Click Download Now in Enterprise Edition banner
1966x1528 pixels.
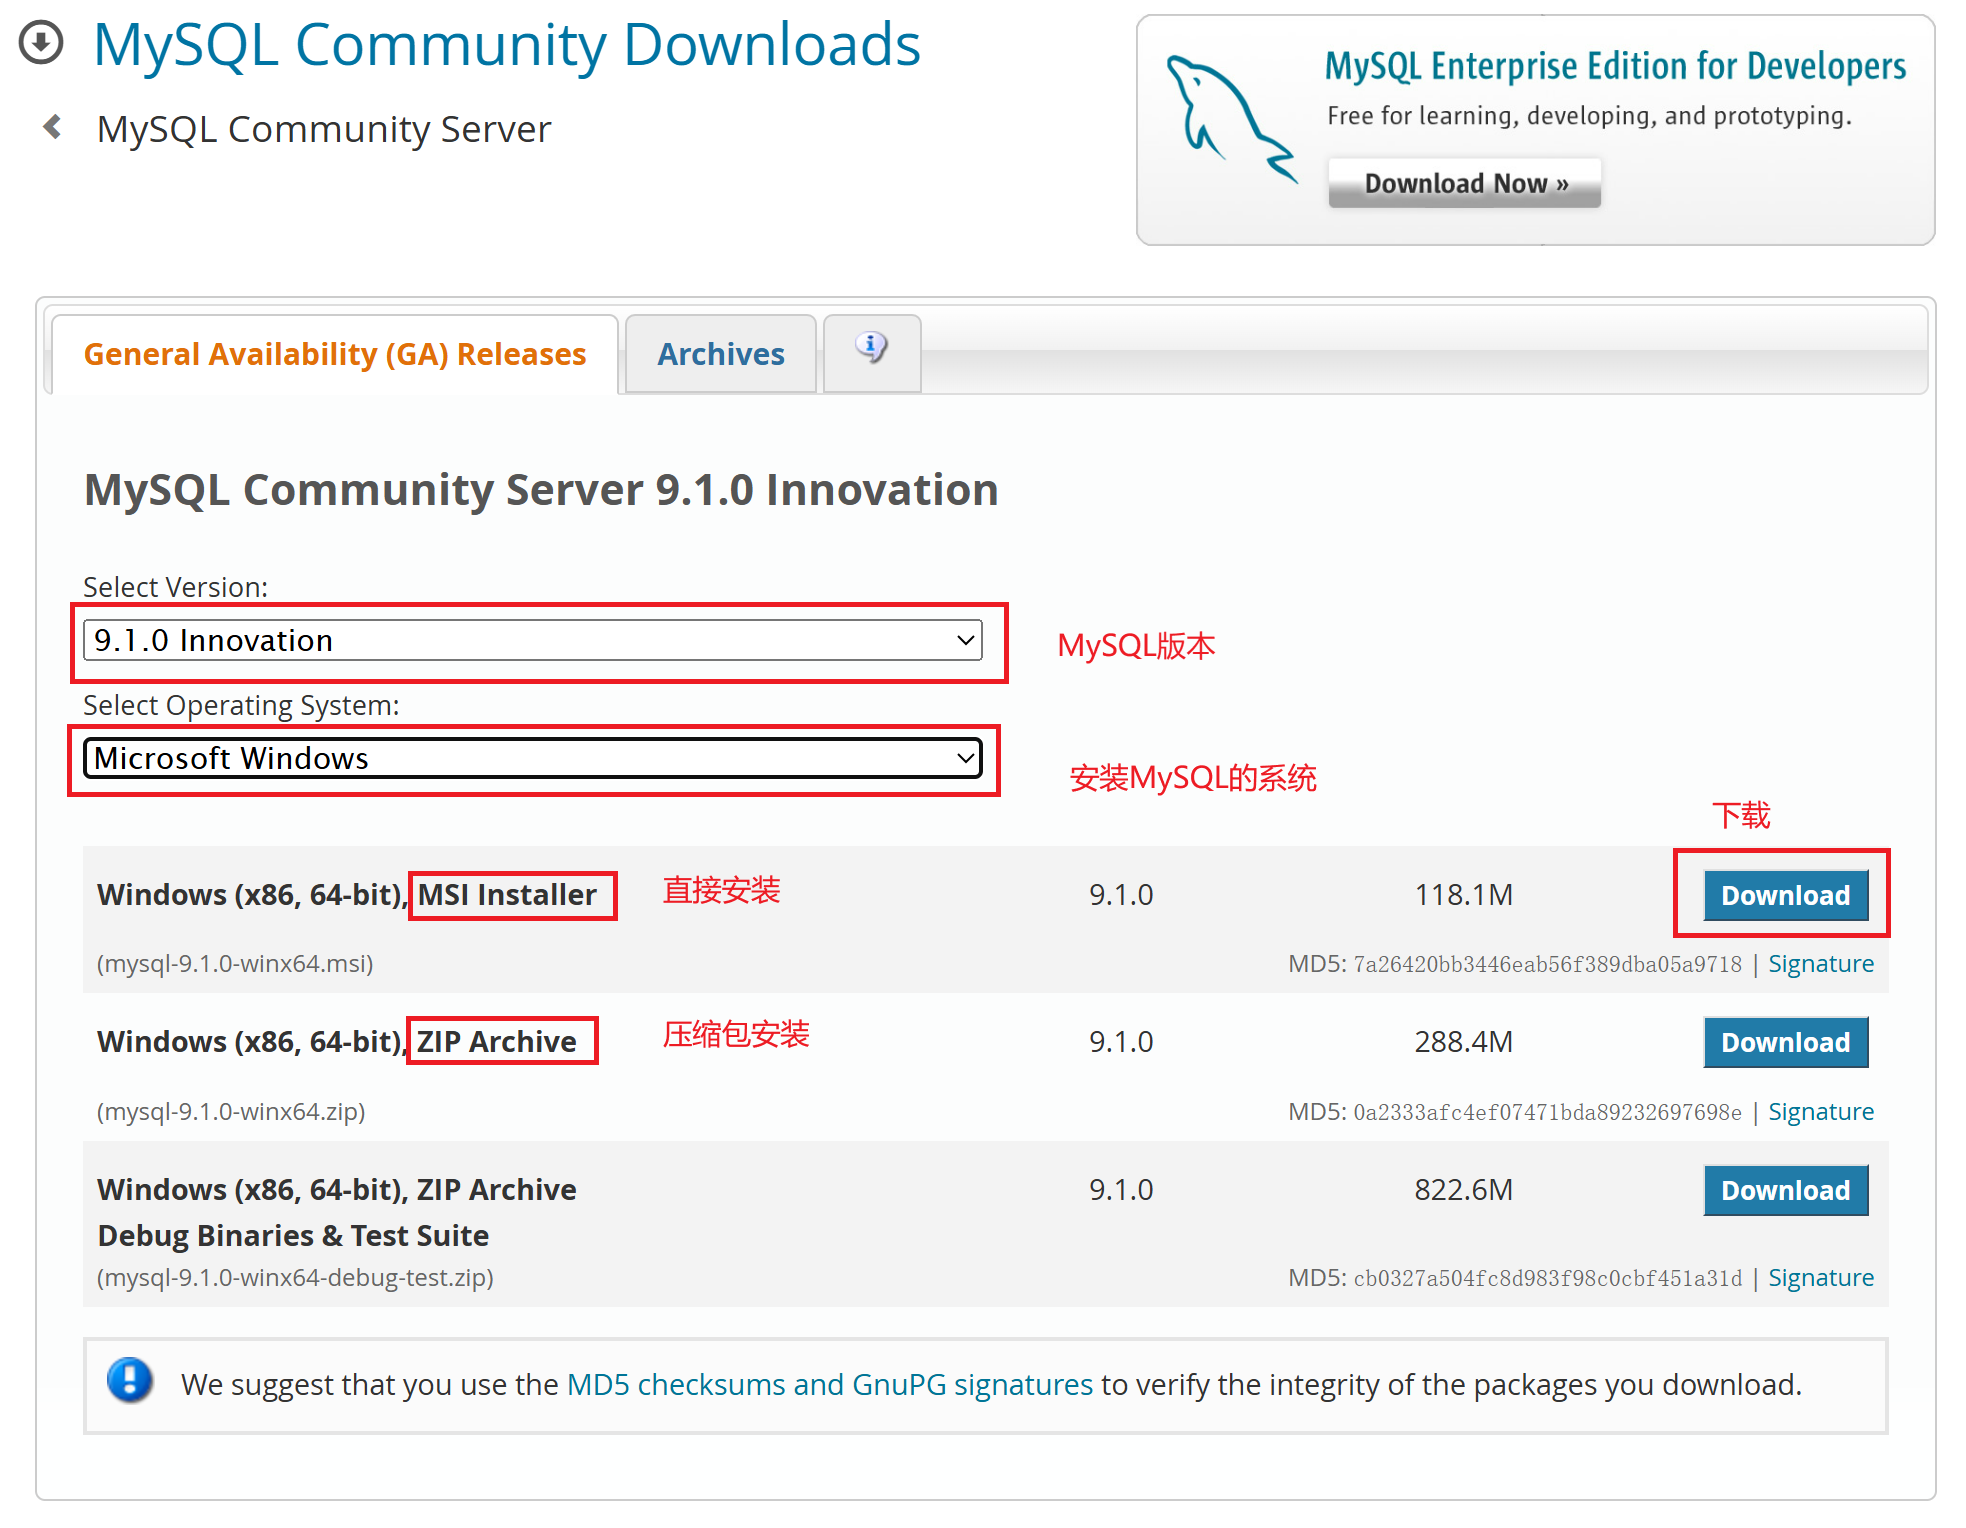tap(1464, 183)
